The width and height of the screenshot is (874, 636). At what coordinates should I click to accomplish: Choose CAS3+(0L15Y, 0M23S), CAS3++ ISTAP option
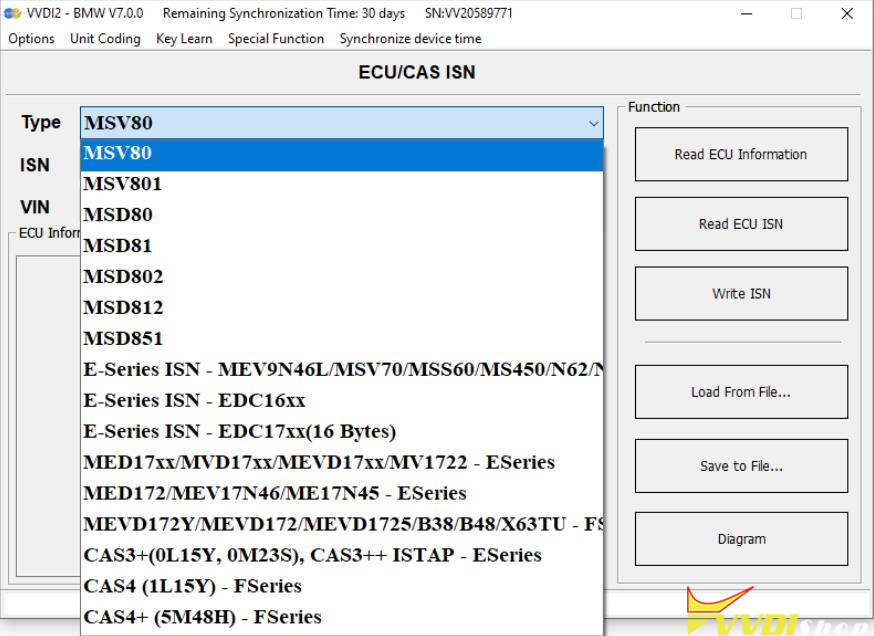[x=342, y=555]
